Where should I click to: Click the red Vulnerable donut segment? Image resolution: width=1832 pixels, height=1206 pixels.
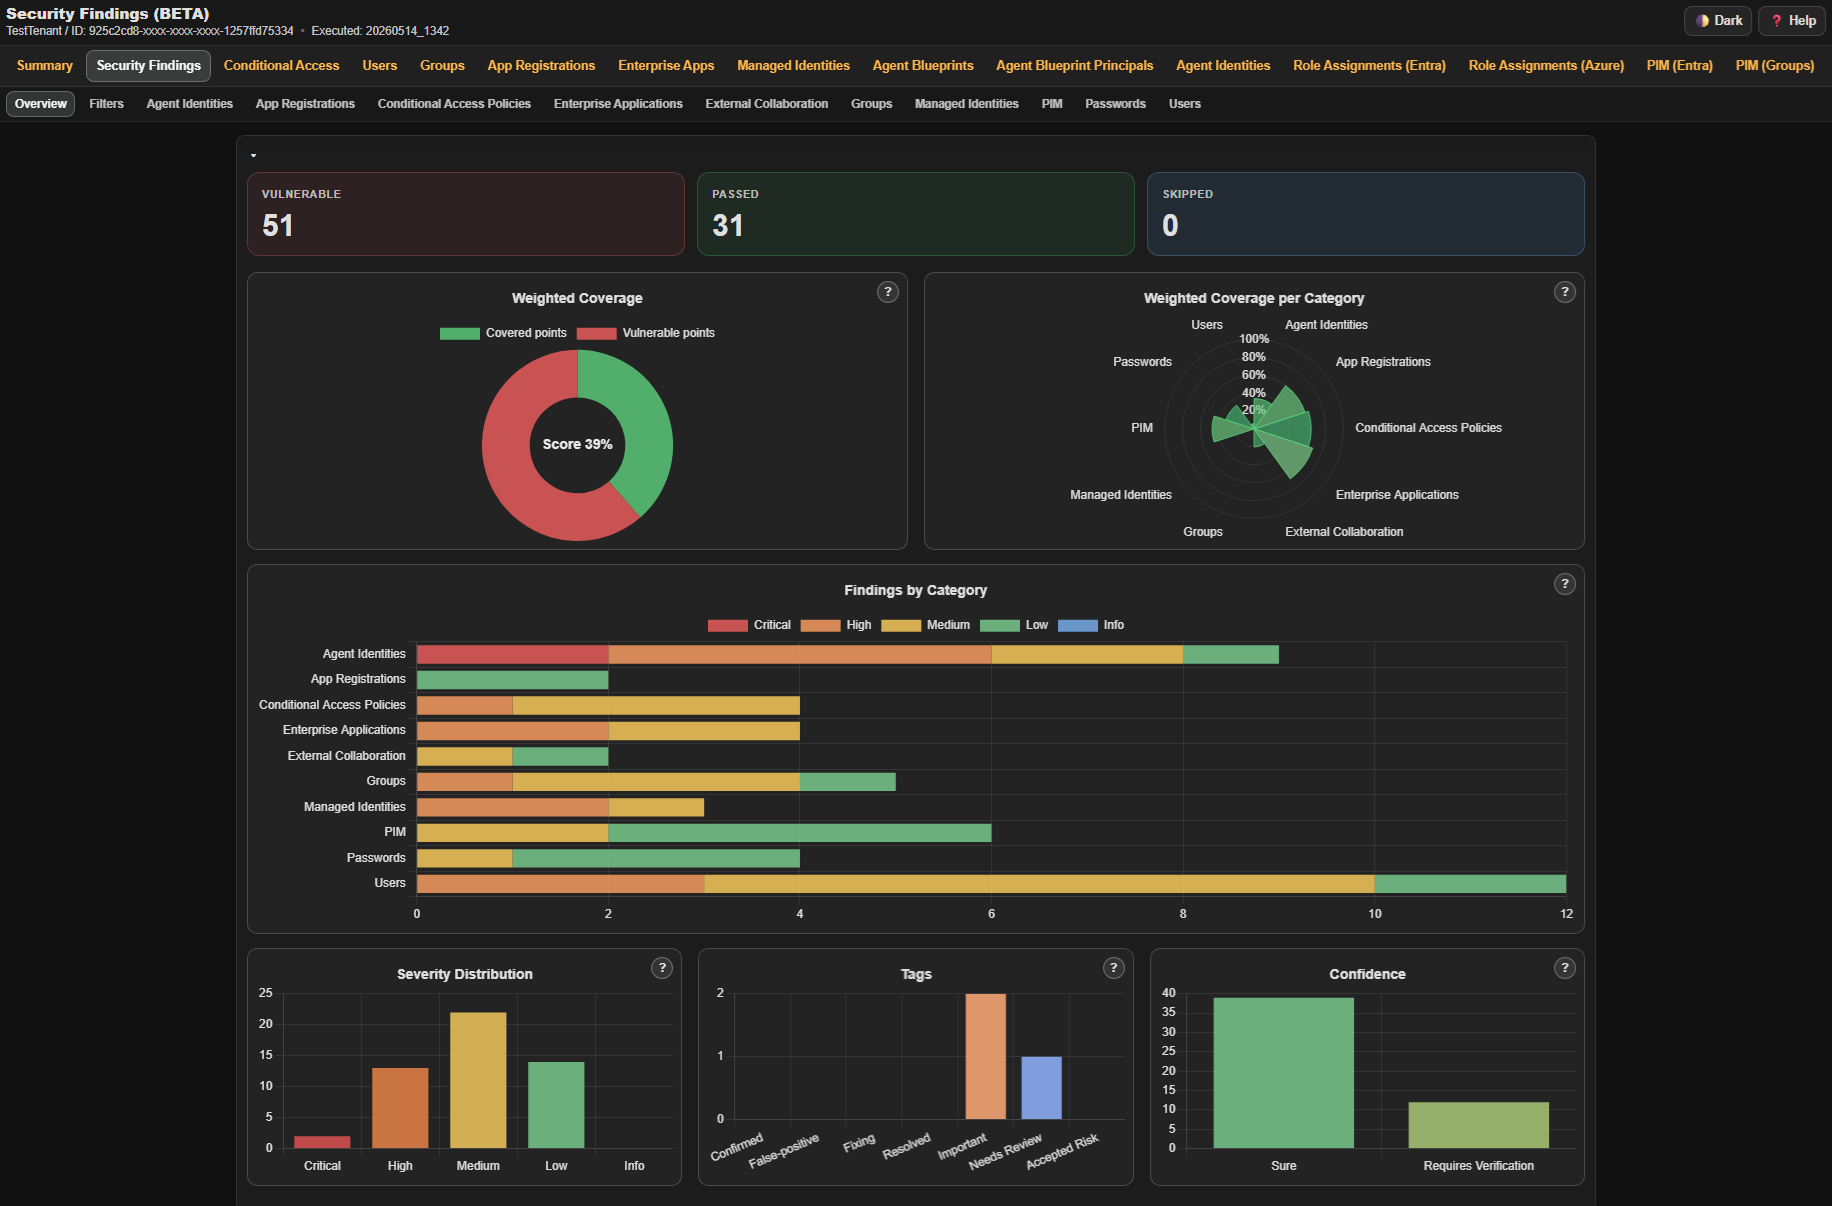coord(510,470)
